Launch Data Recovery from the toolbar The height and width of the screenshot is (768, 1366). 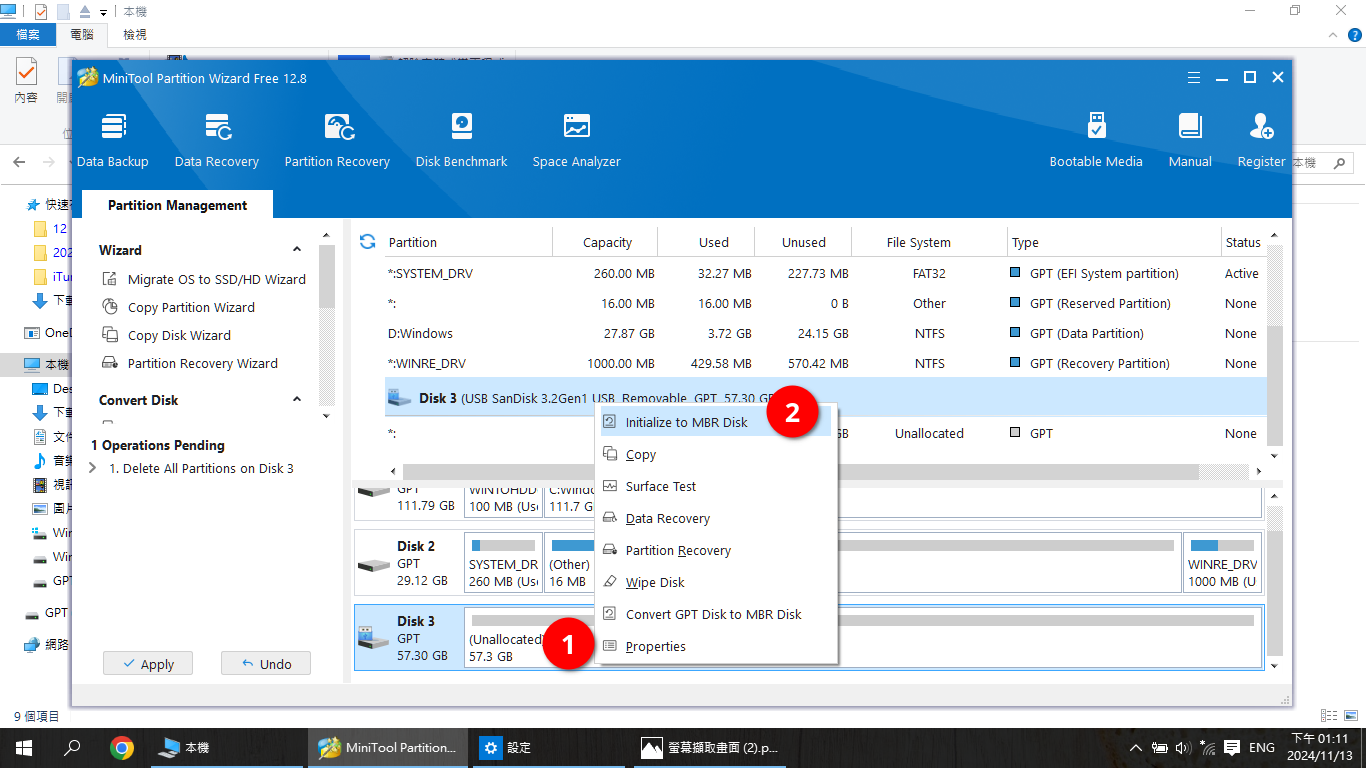click(217, 140)
